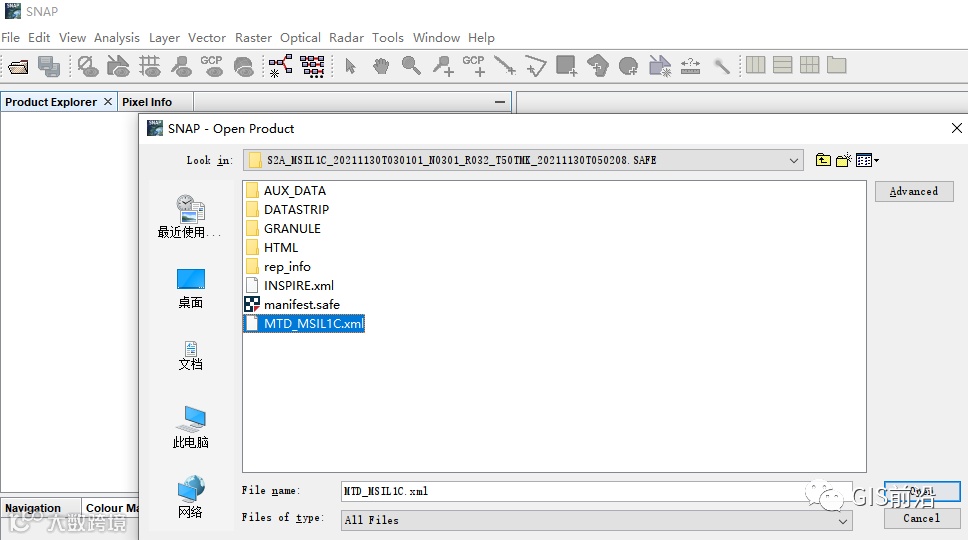Screen dimensions: 968x540
Task: Click the Open Product folder toolbar icon
Action: 19,66
